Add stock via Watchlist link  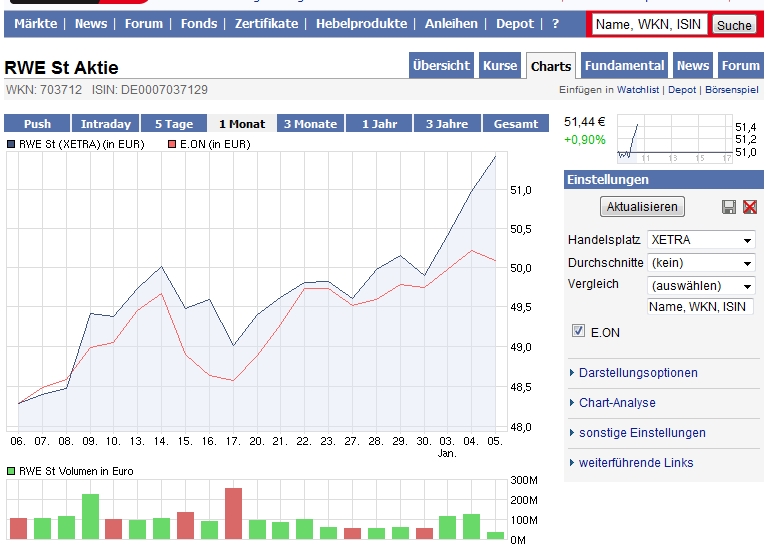coord(637,90)
